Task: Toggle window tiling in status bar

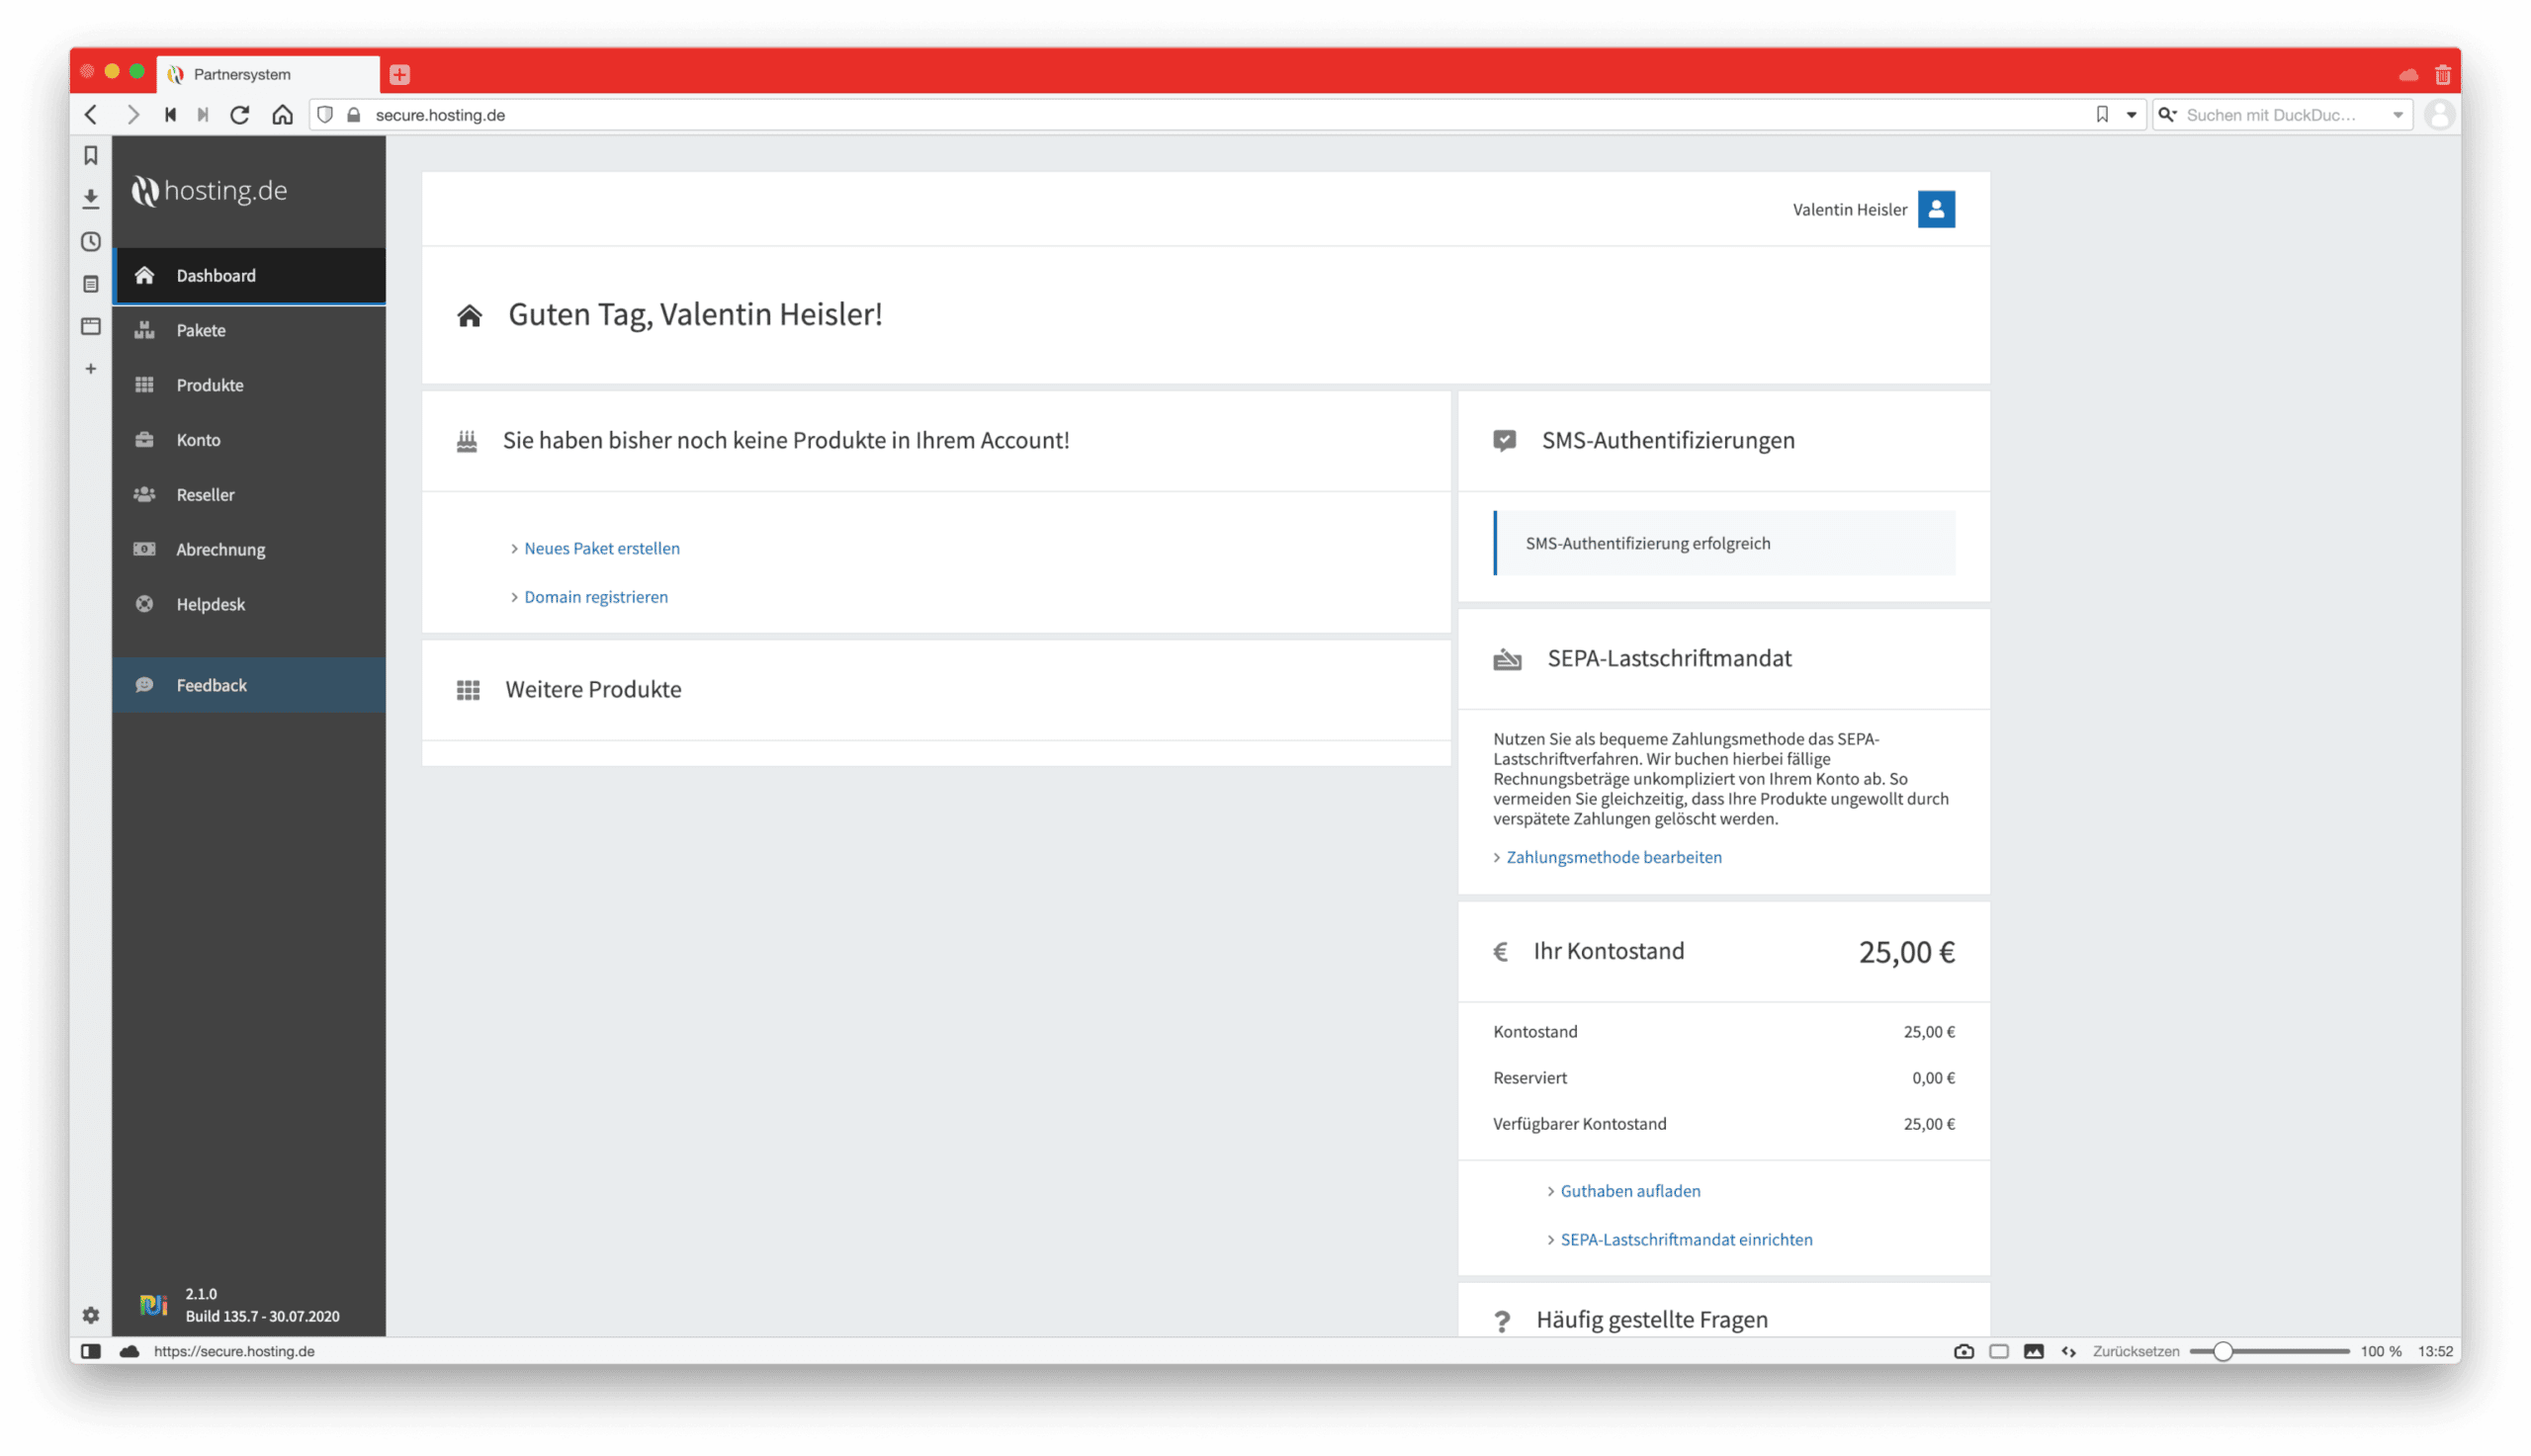Action: (1998, 1351)
